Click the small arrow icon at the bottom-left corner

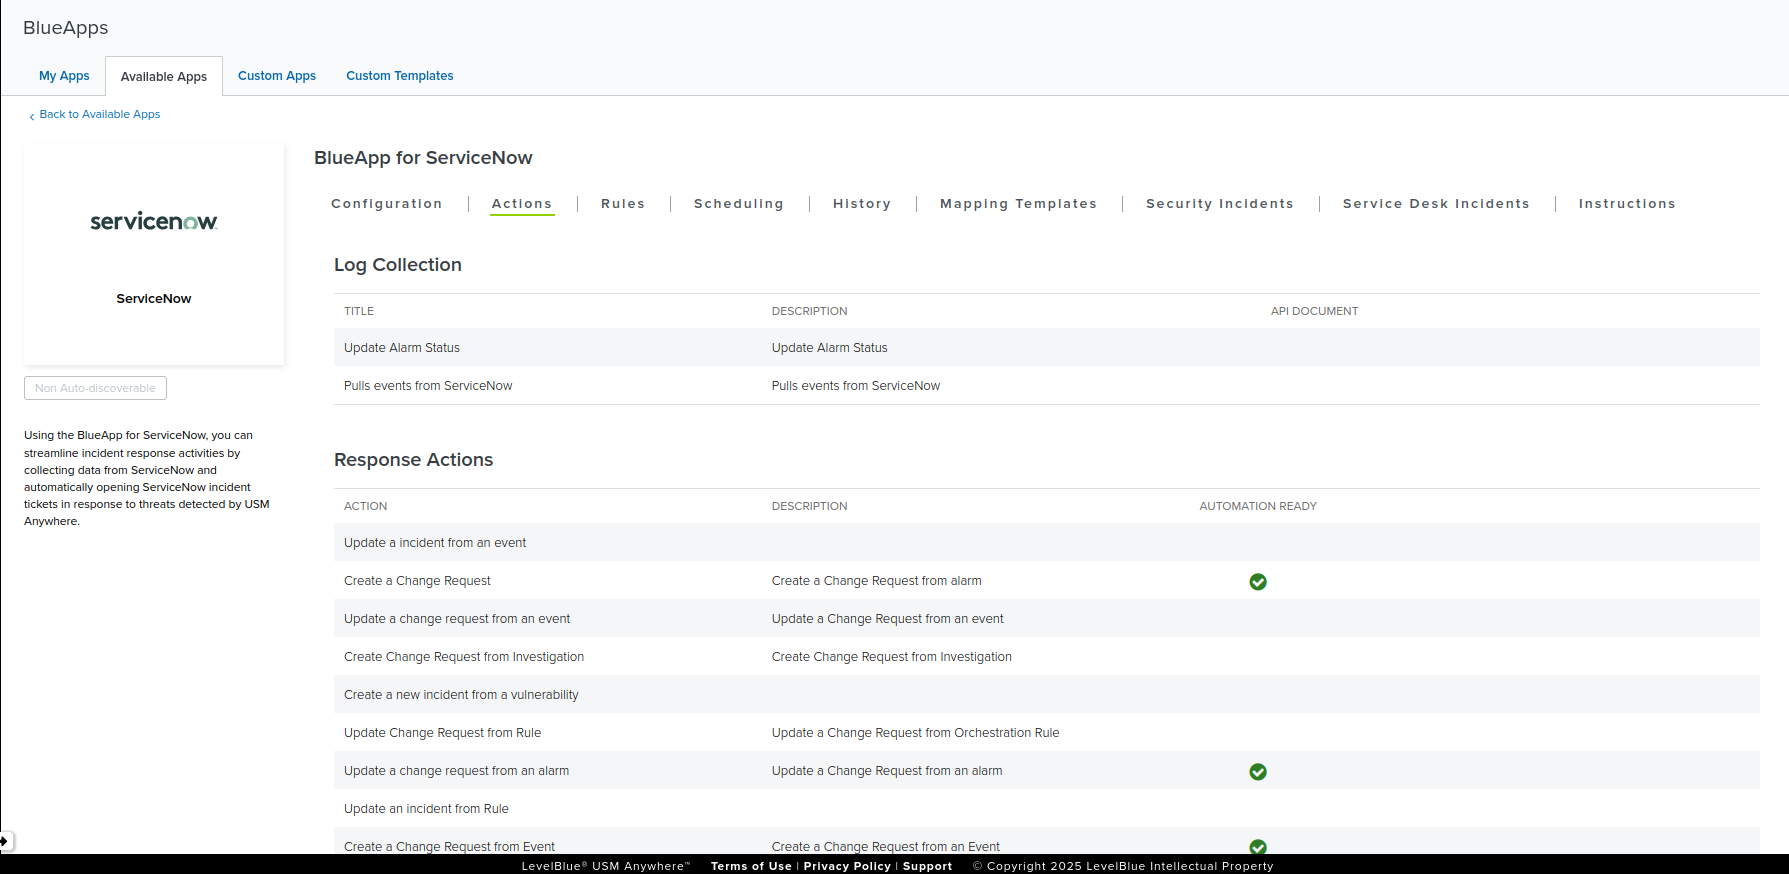coord(5,841)
